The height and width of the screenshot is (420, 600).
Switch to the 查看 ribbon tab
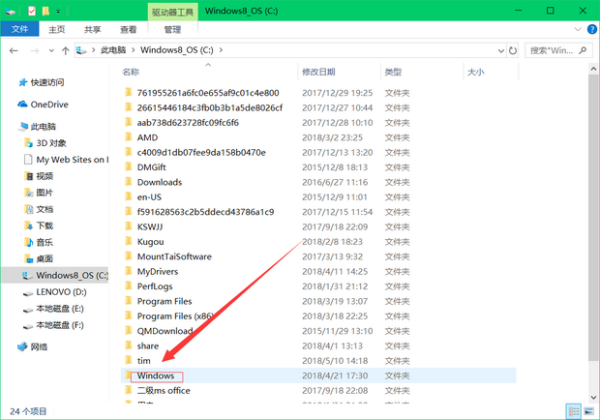tap(128, 30)
